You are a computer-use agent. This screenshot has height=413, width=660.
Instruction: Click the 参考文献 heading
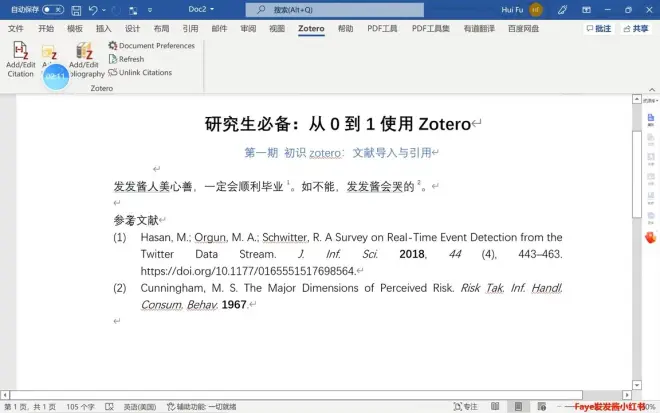point(136,220)
